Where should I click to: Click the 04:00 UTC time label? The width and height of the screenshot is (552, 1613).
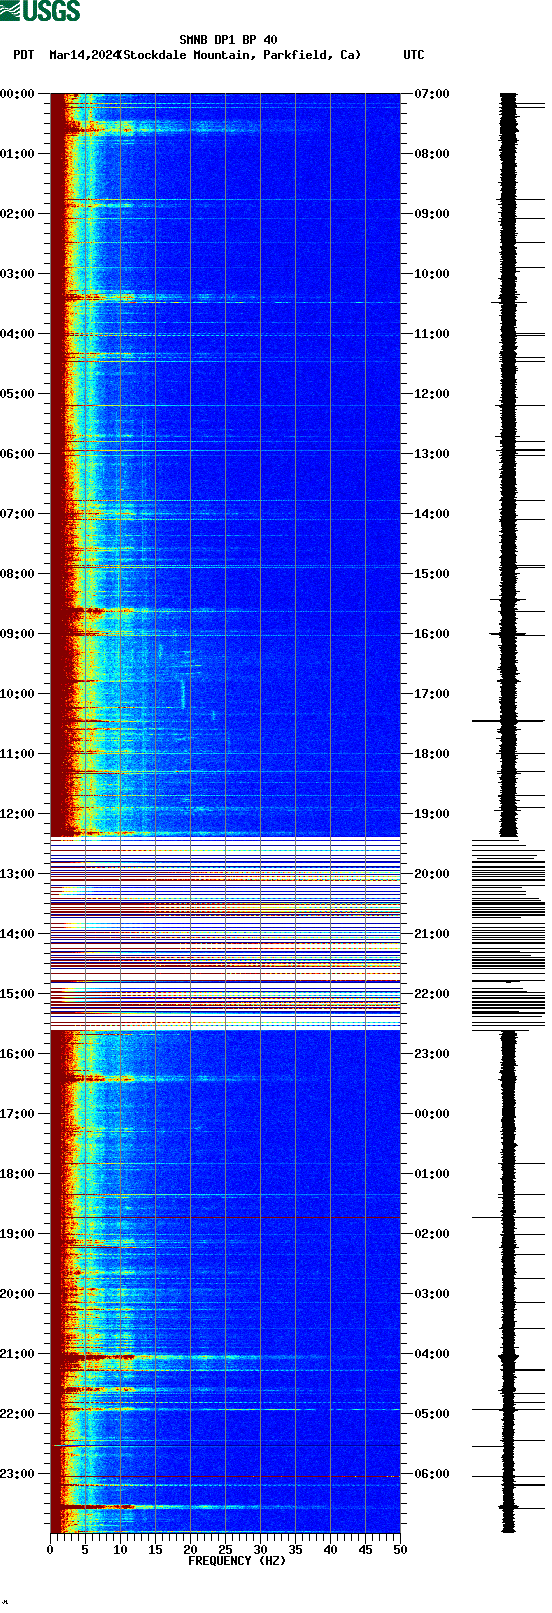pos(432,1354)
